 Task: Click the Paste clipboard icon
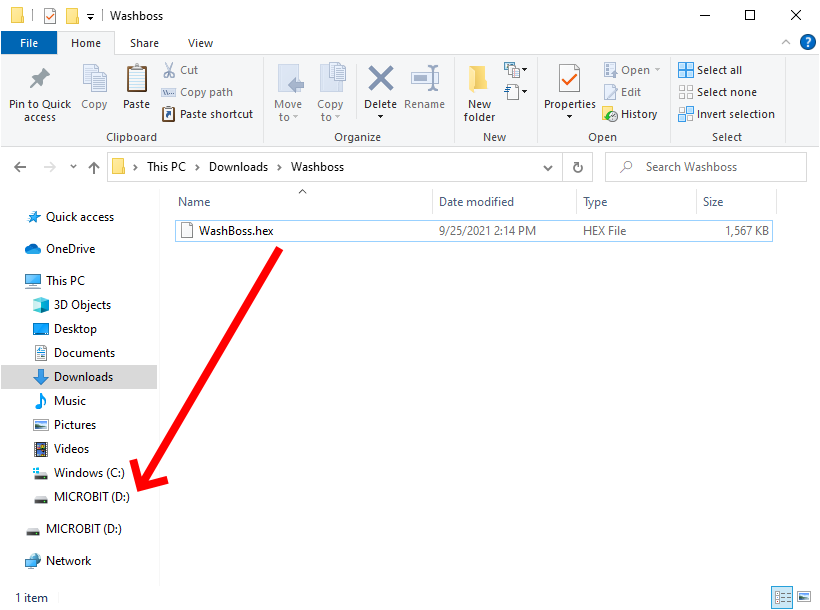point(136,79)
